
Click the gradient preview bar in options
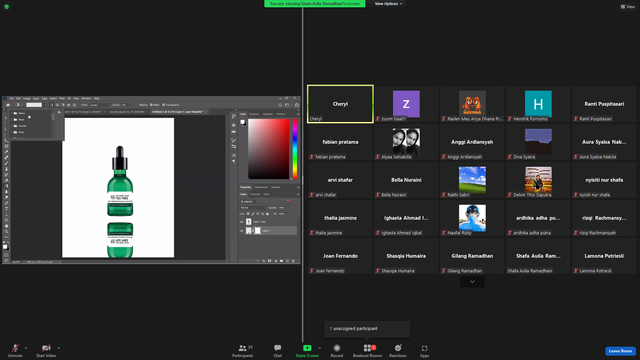34,105
